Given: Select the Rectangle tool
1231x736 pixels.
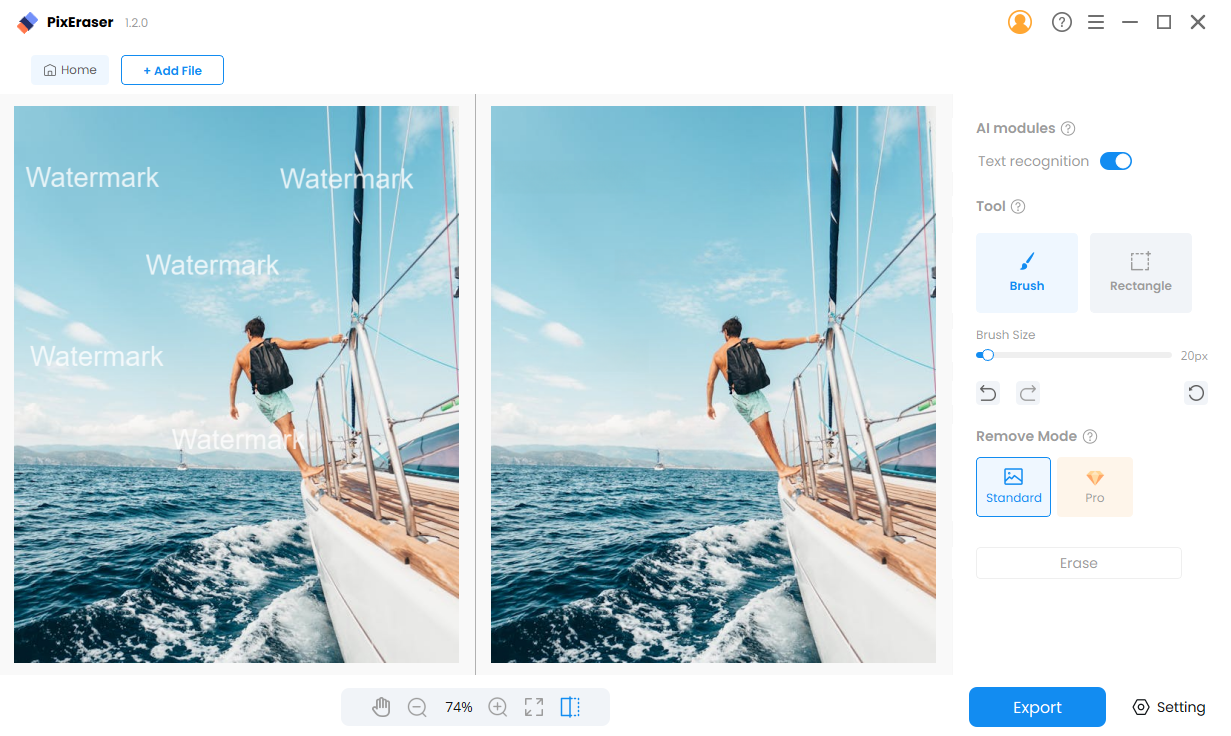Looking at the screenshot, I should click(1141, 273).
